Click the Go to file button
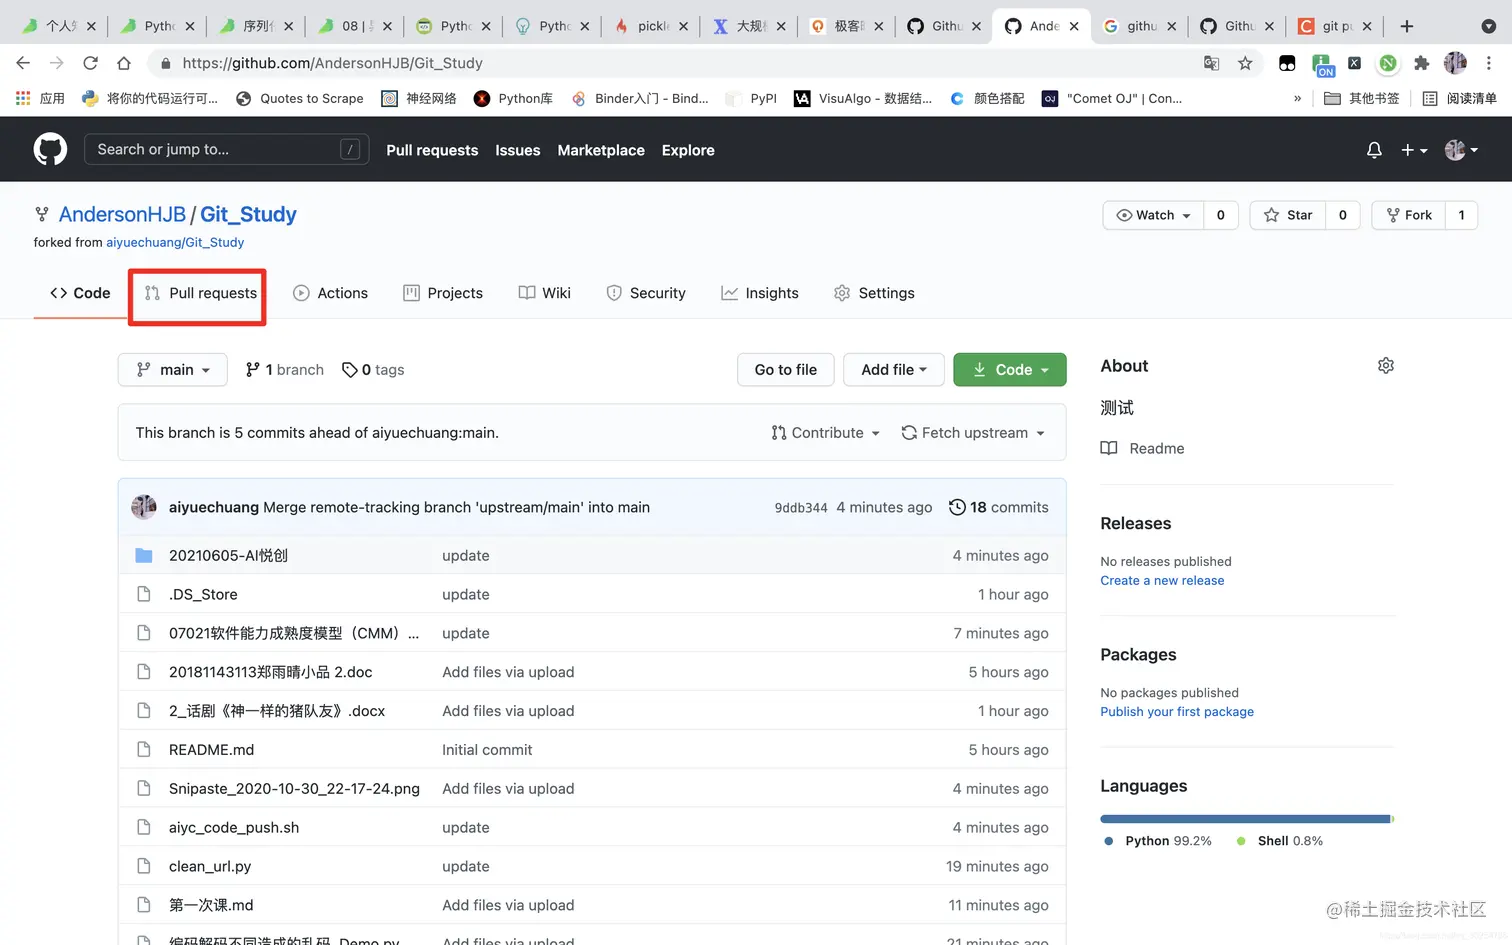 pos(786,370)
